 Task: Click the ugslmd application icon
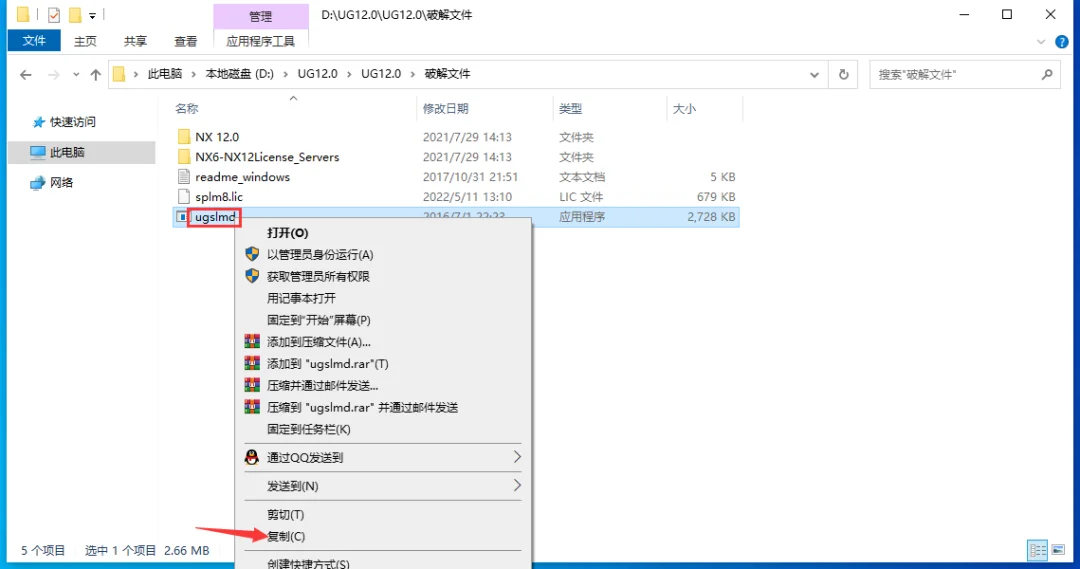pos(182,216)
